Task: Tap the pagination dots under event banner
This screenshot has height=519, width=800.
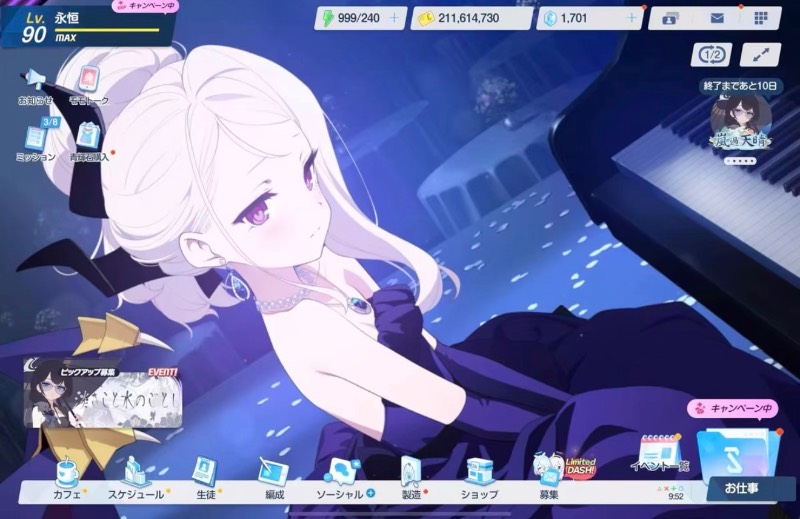Action: coord(740,161)
